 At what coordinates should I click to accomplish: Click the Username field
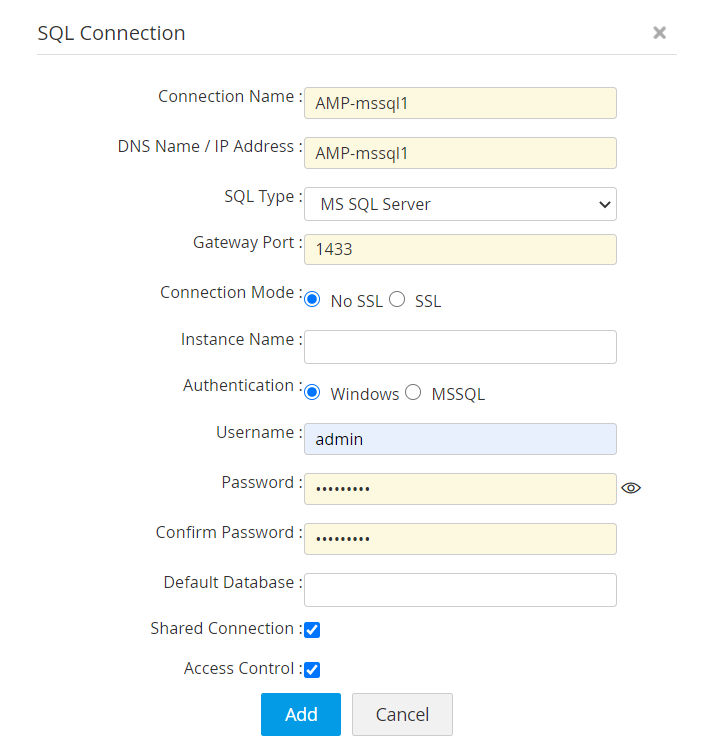460,439
